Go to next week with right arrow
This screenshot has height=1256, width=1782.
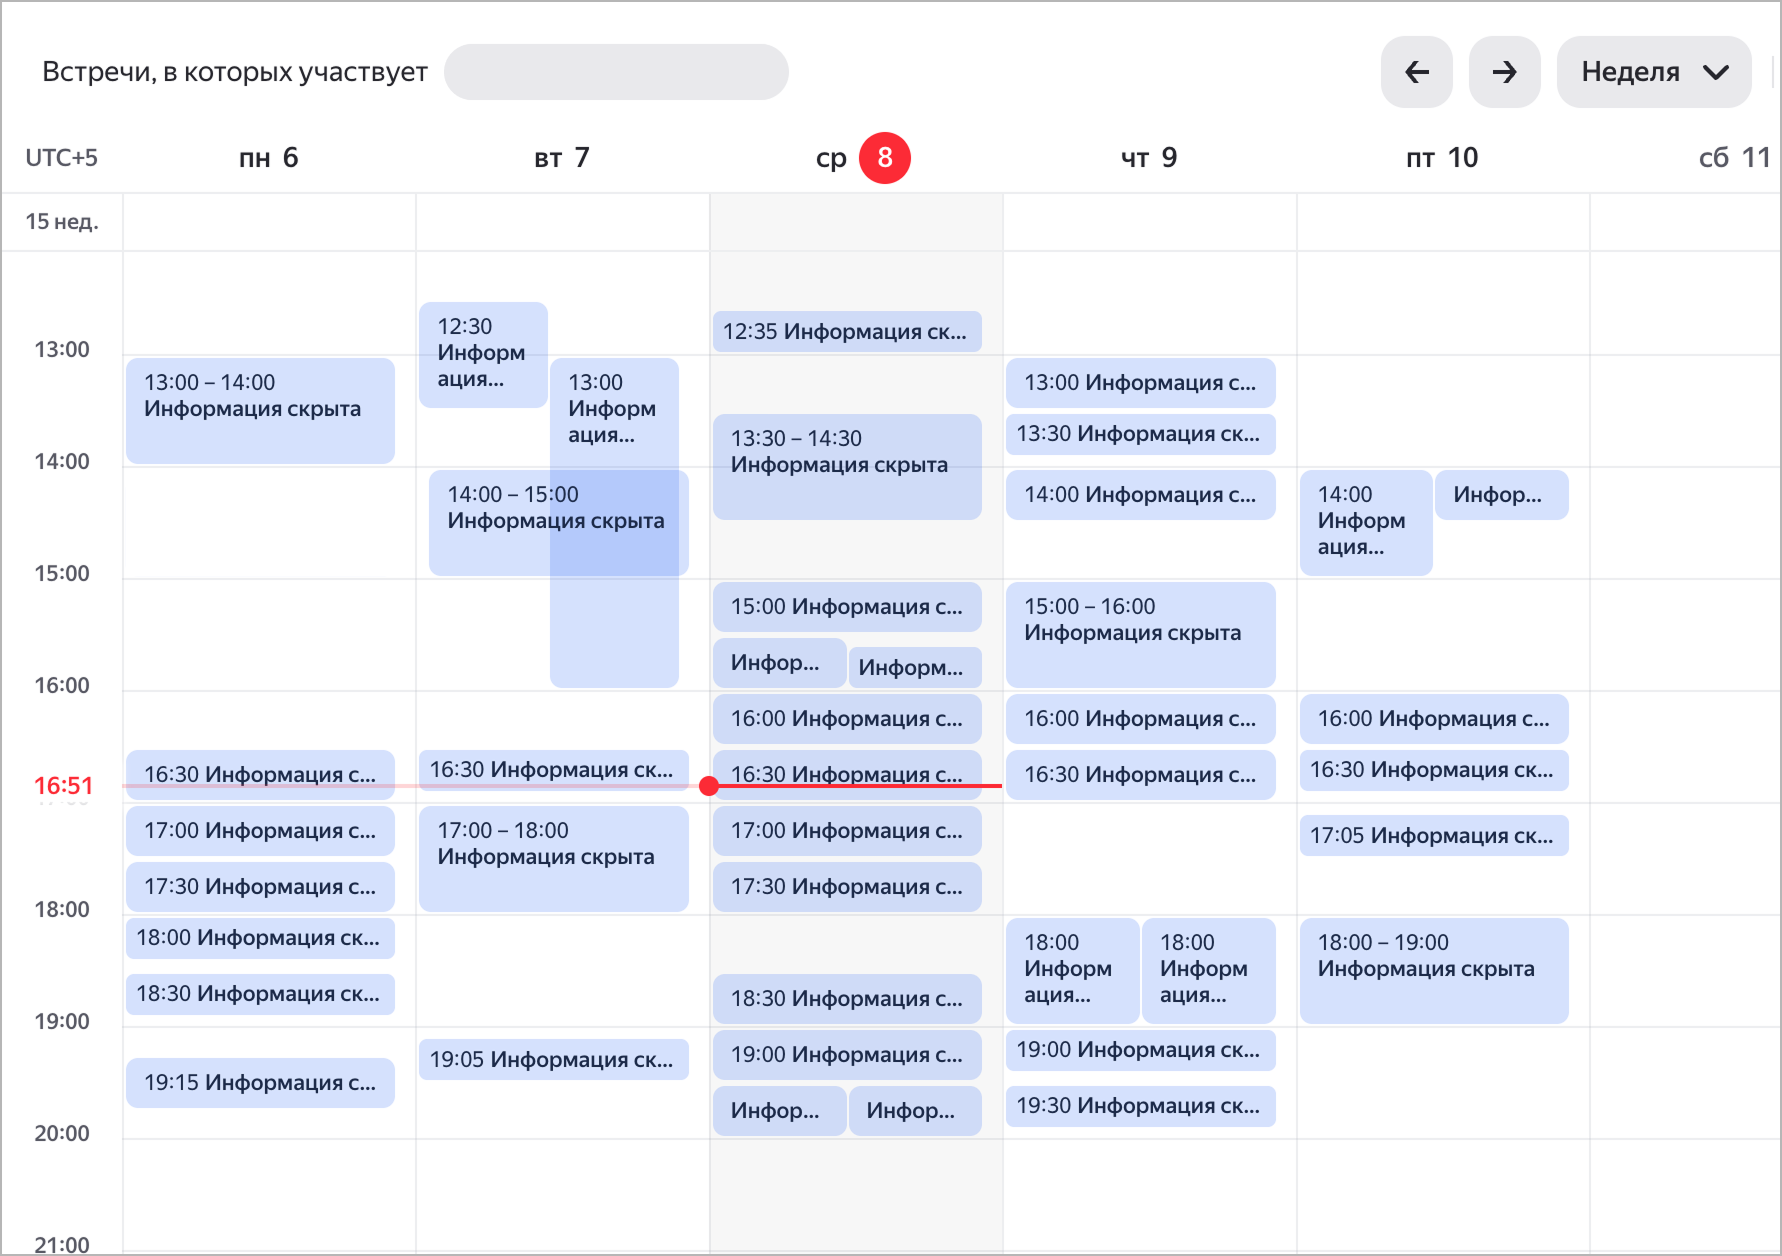click(x=1504, y=72)
